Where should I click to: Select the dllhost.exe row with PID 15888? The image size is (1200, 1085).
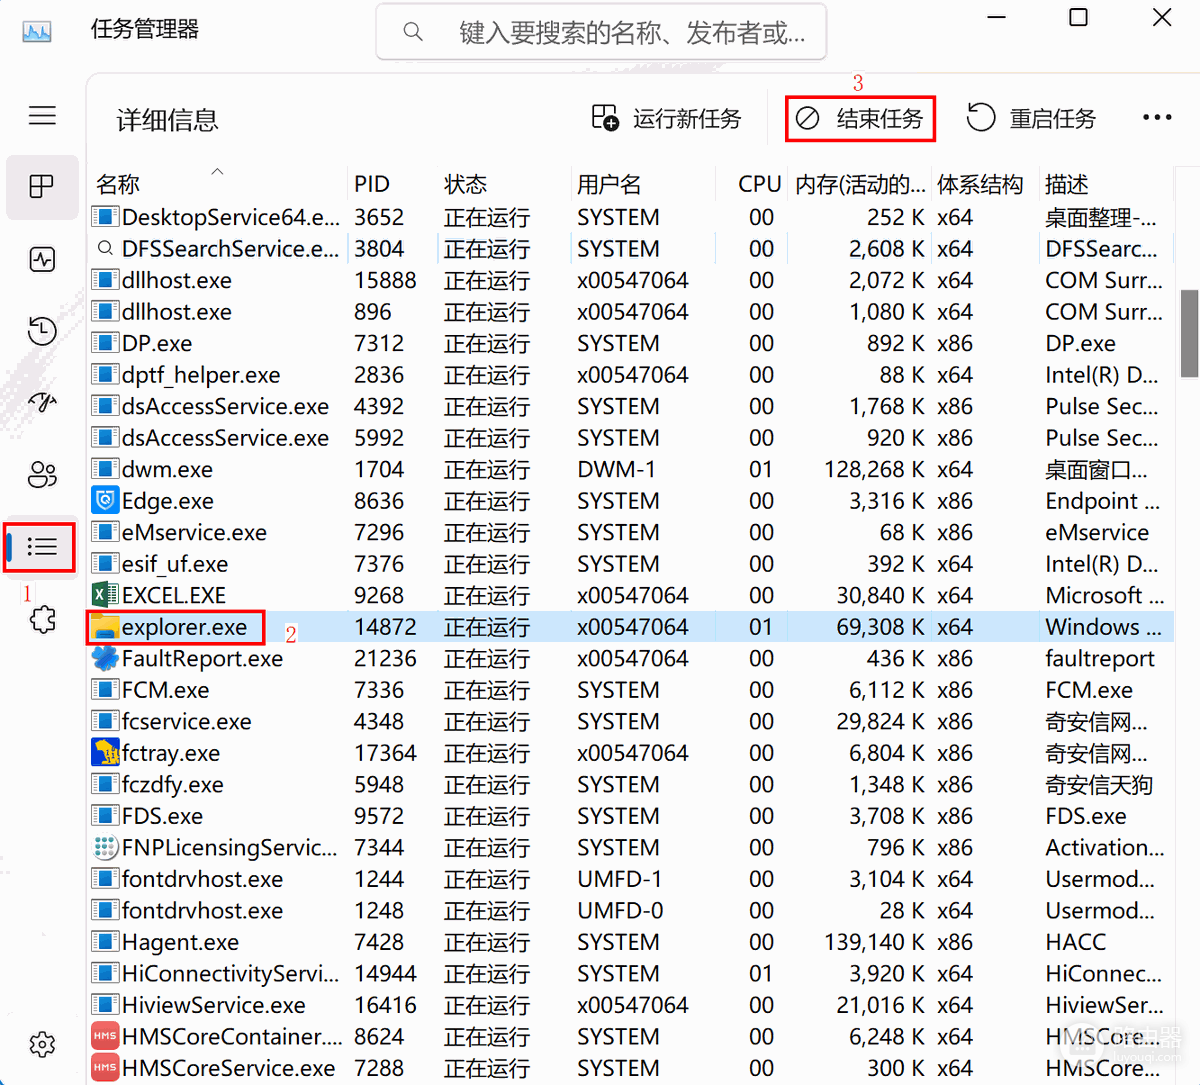(630, 280)
